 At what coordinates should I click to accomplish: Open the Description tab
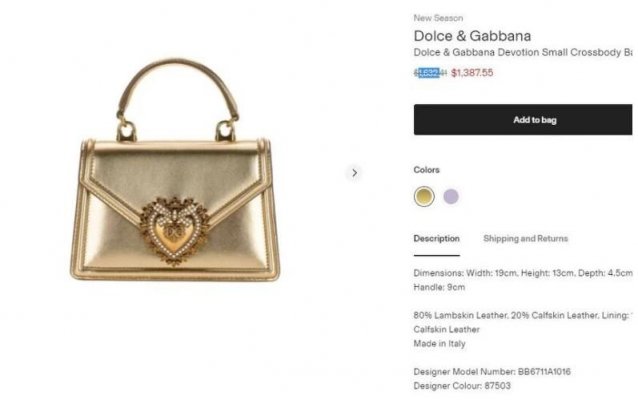point(436,239)
